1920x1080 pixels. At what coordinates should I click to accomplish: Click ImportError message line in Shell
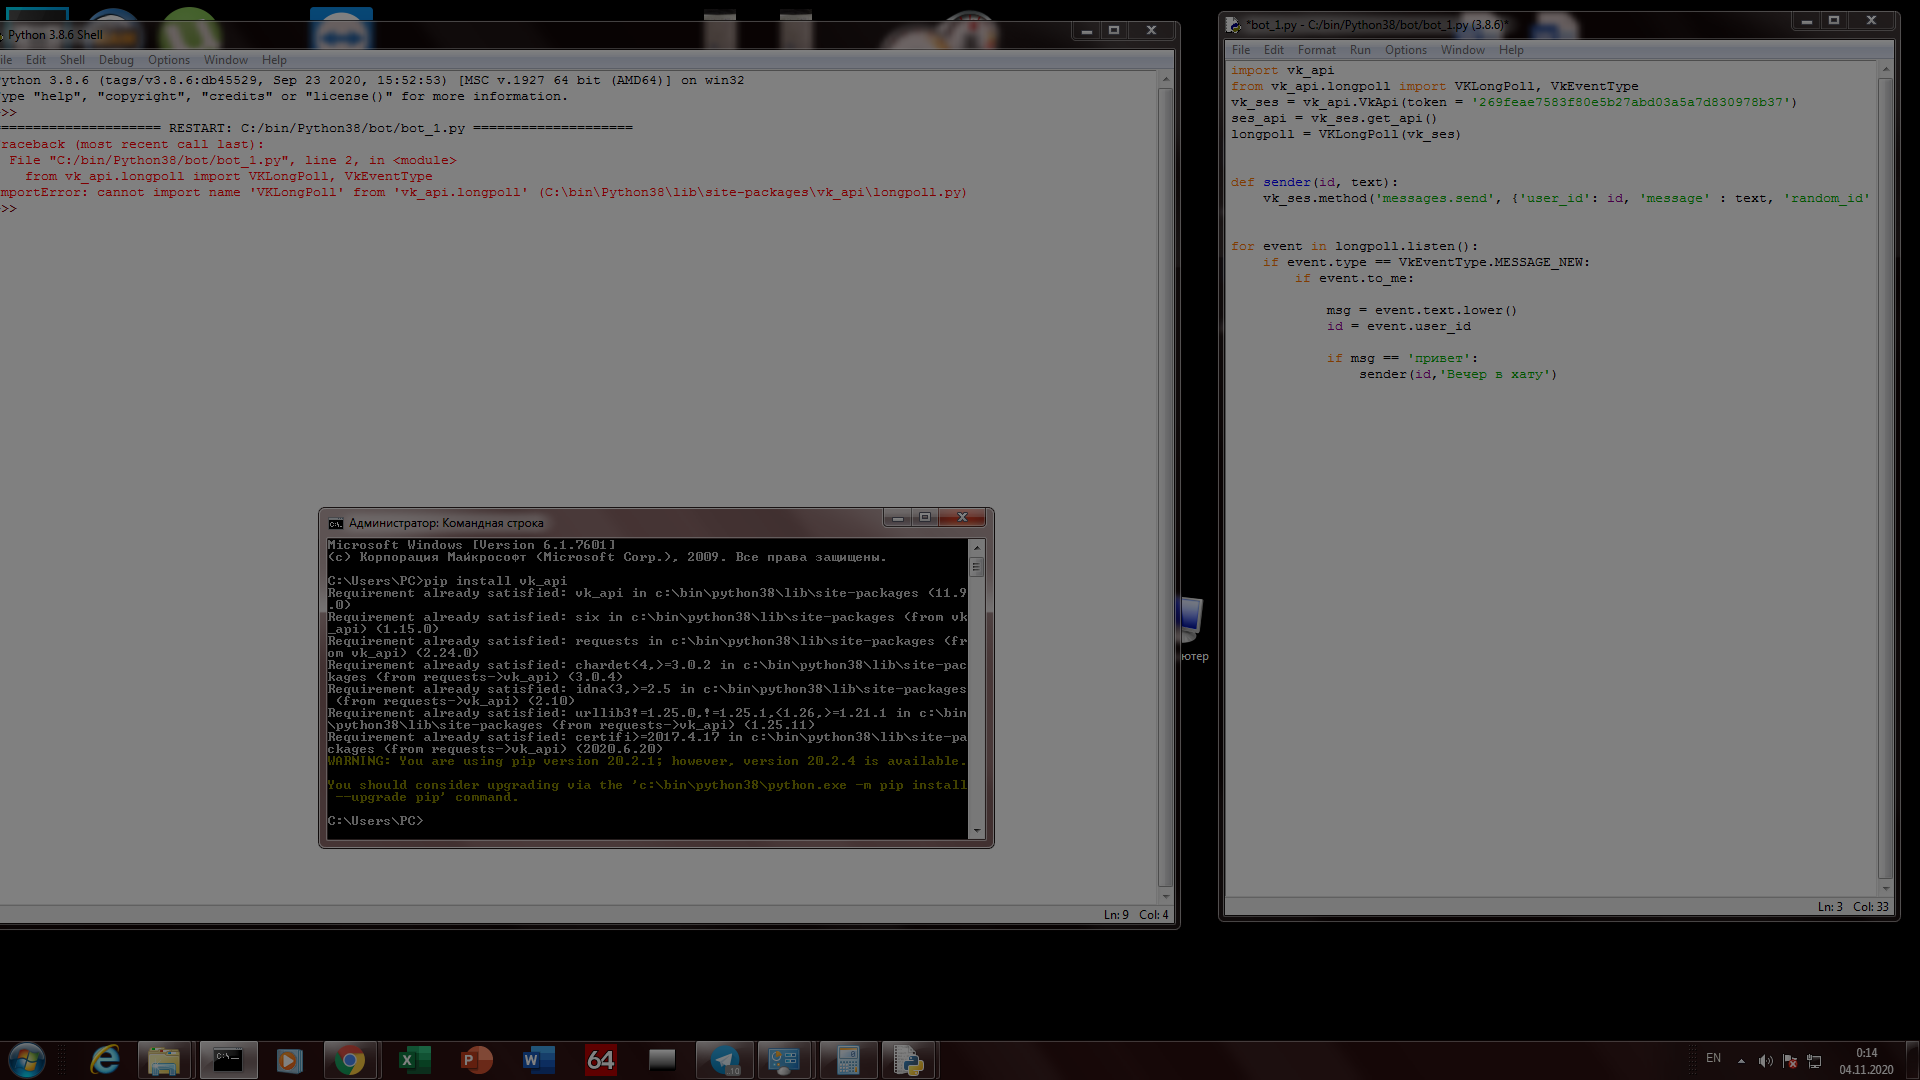click(x=484, y=192)
